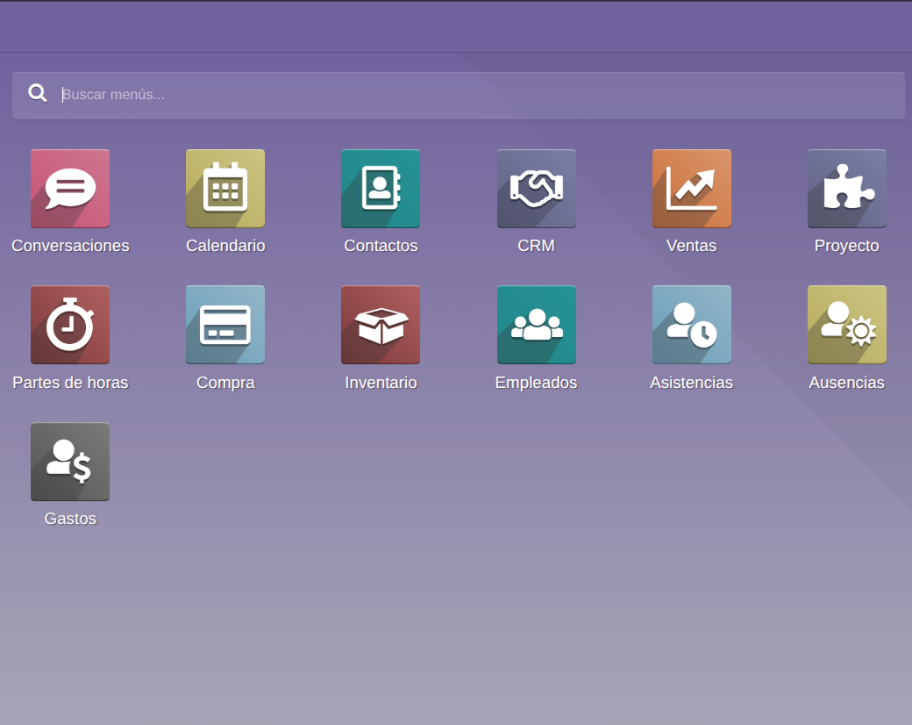Viewport: 912px width, 725px height.
Task: Click the magnifying glass search icon
Action: click(x=38, y=94)
